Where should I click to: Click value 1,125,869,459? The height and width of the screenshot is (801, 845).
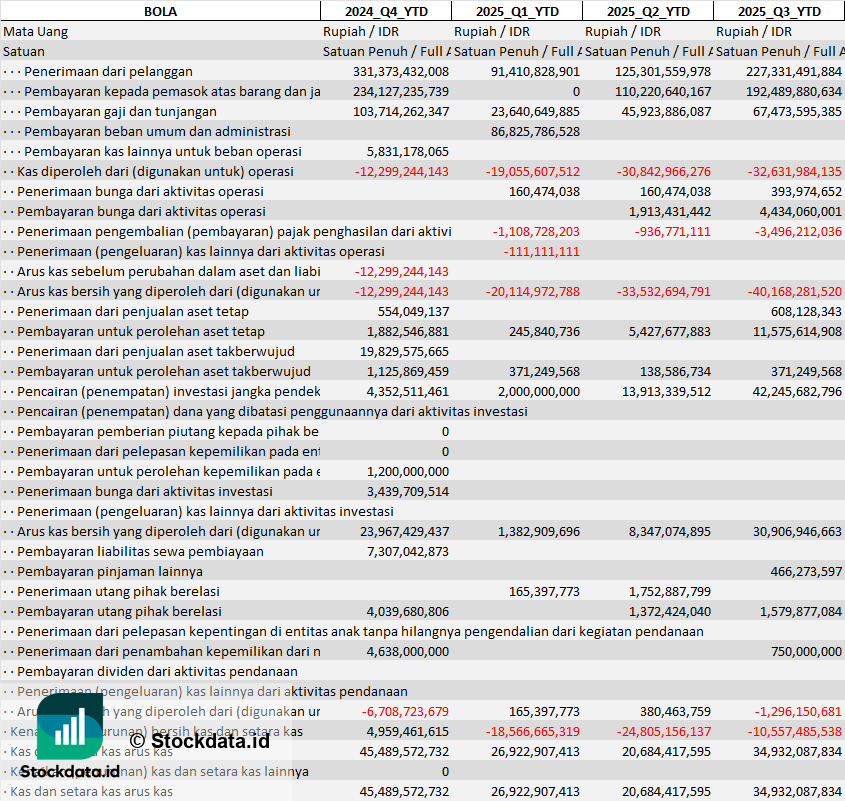point(407,371)
